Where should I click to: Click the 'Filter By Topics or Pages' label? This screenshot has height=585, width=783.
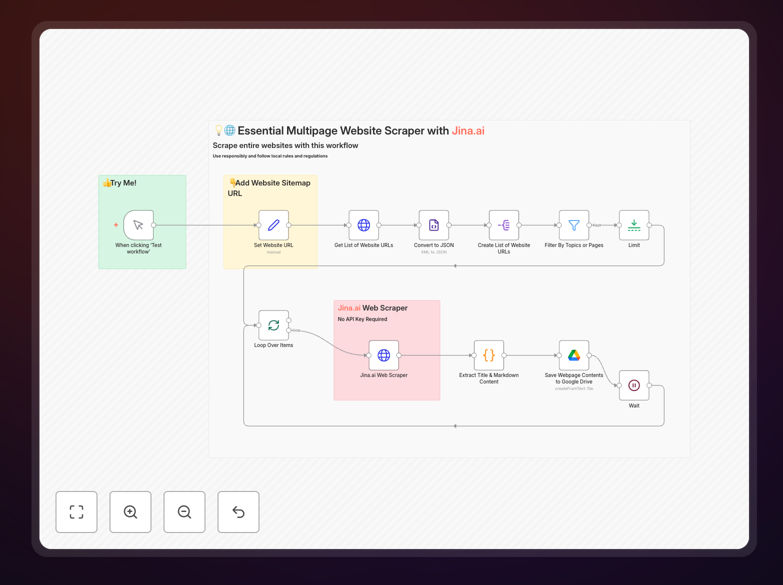click(x=574, y=245)
